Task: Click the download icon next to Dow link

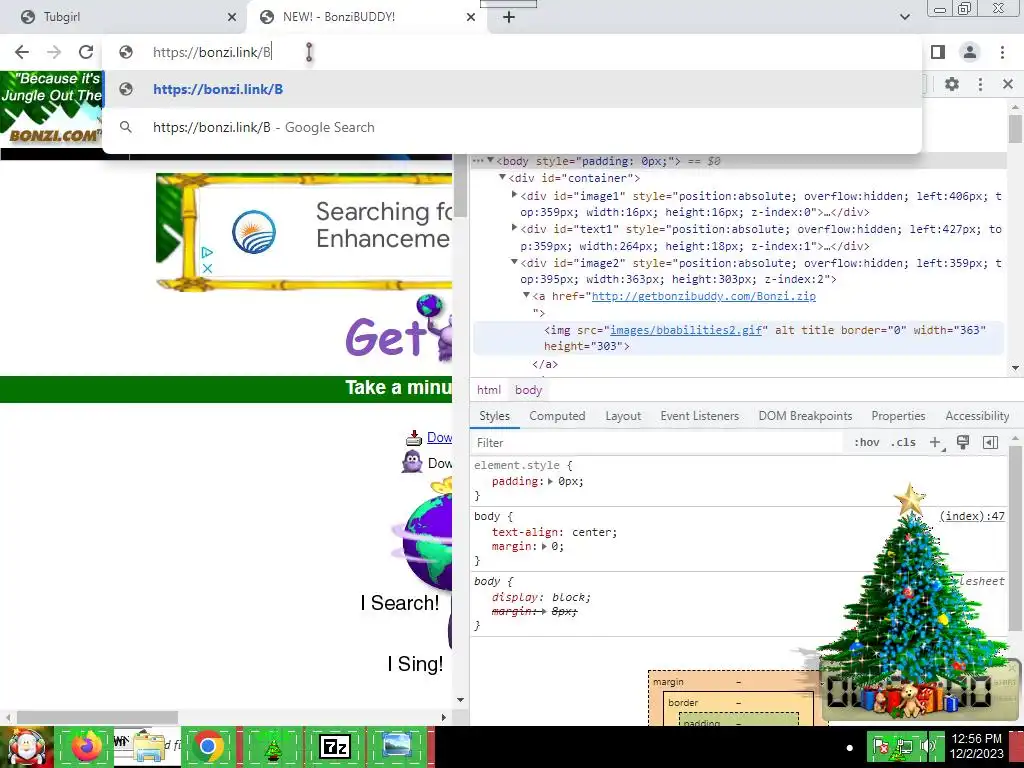Action: point(414,438)
